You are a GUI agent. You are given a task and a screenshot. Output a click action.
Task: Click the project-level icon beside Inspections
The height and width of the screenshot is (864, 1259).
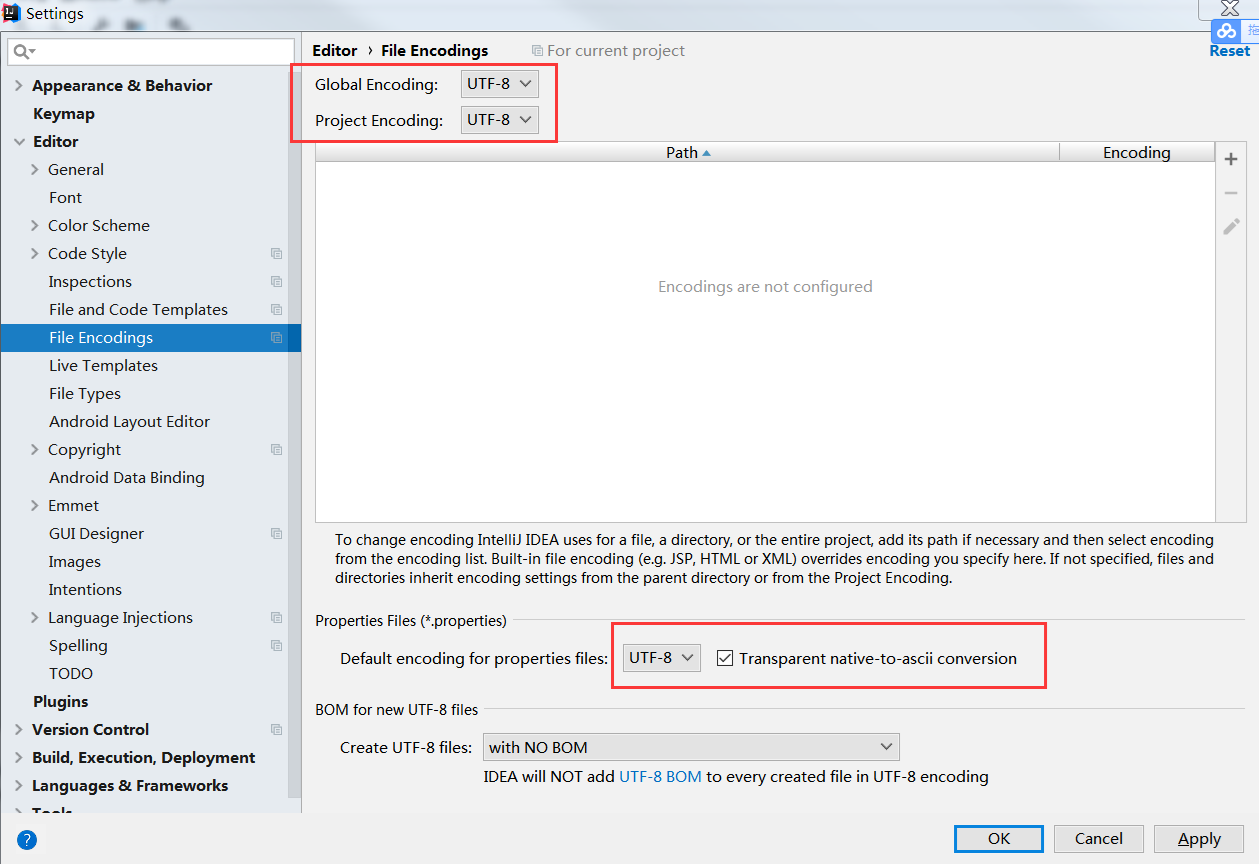click(x=277, y=282)
